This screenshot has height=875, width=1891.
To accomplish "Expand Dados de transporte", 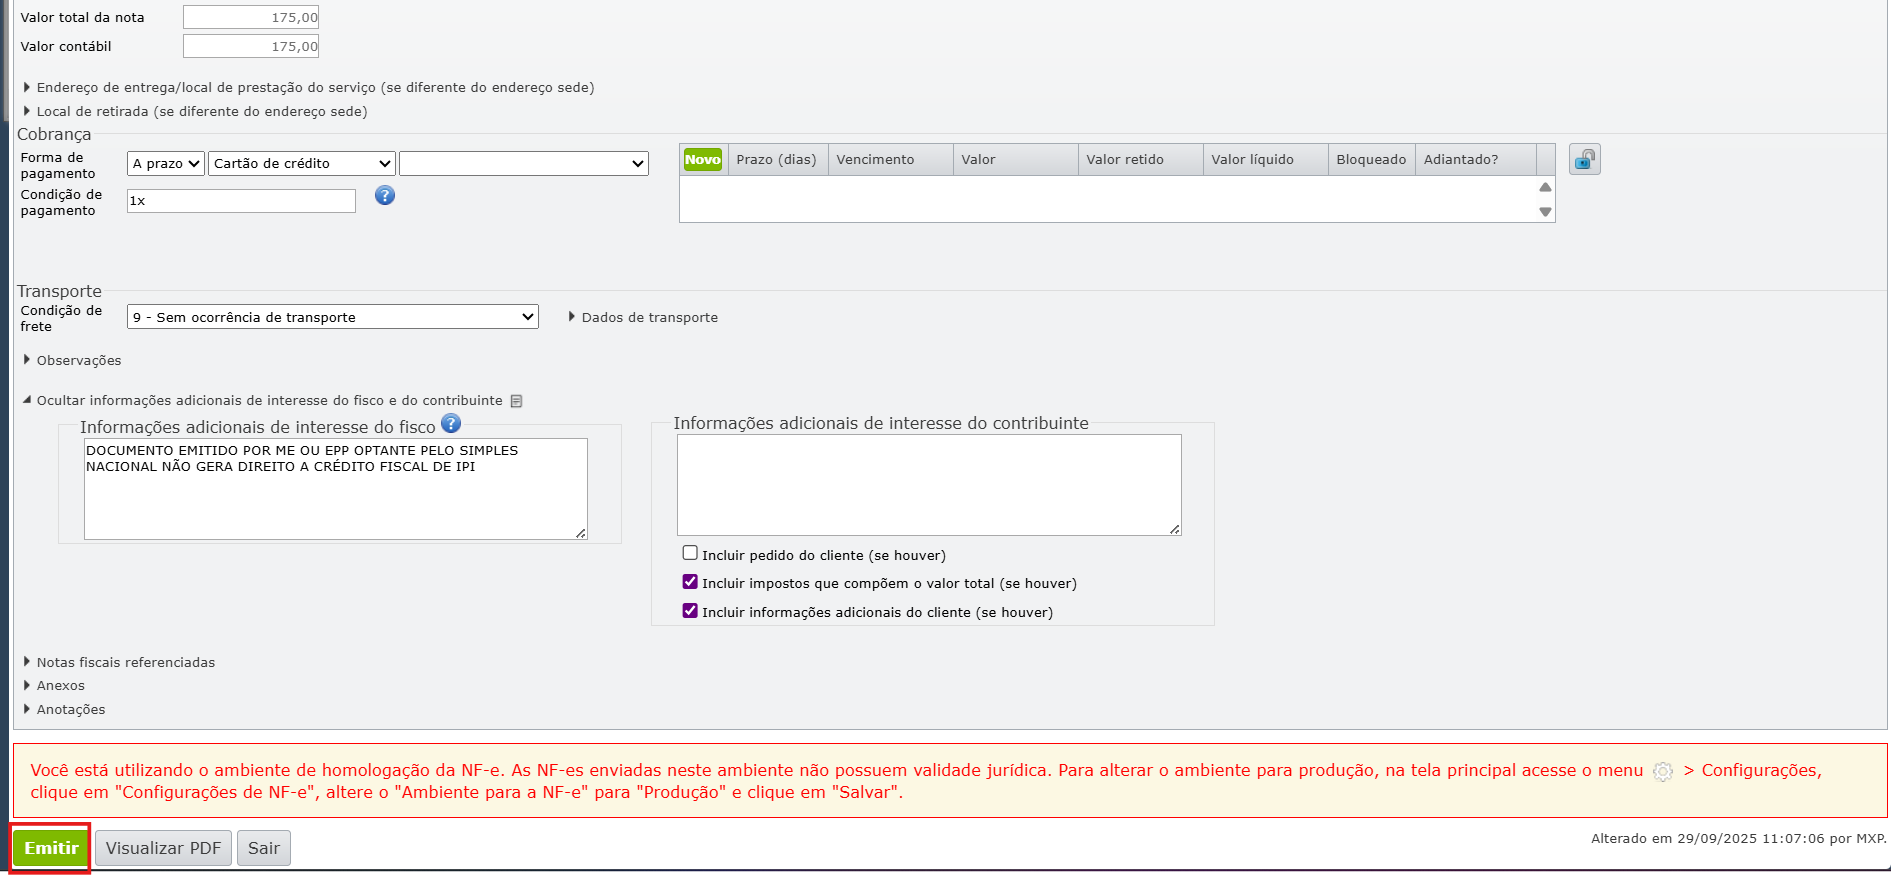I will [x=643, y=317].
